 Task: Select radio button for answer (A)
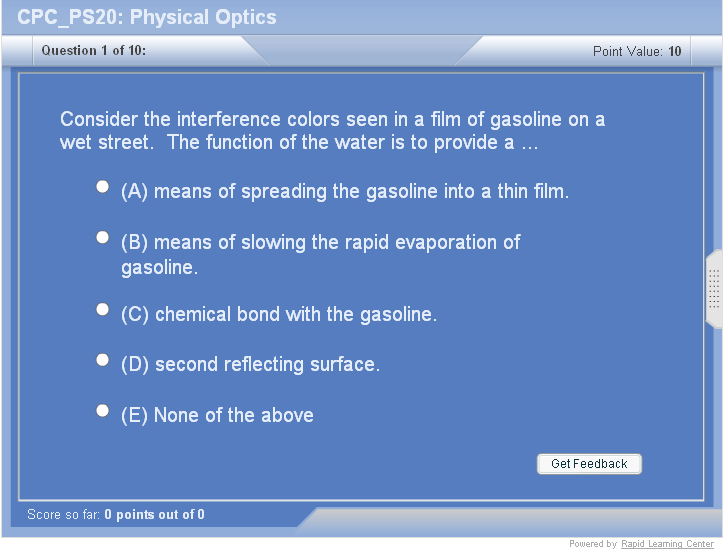pos(102,187)
